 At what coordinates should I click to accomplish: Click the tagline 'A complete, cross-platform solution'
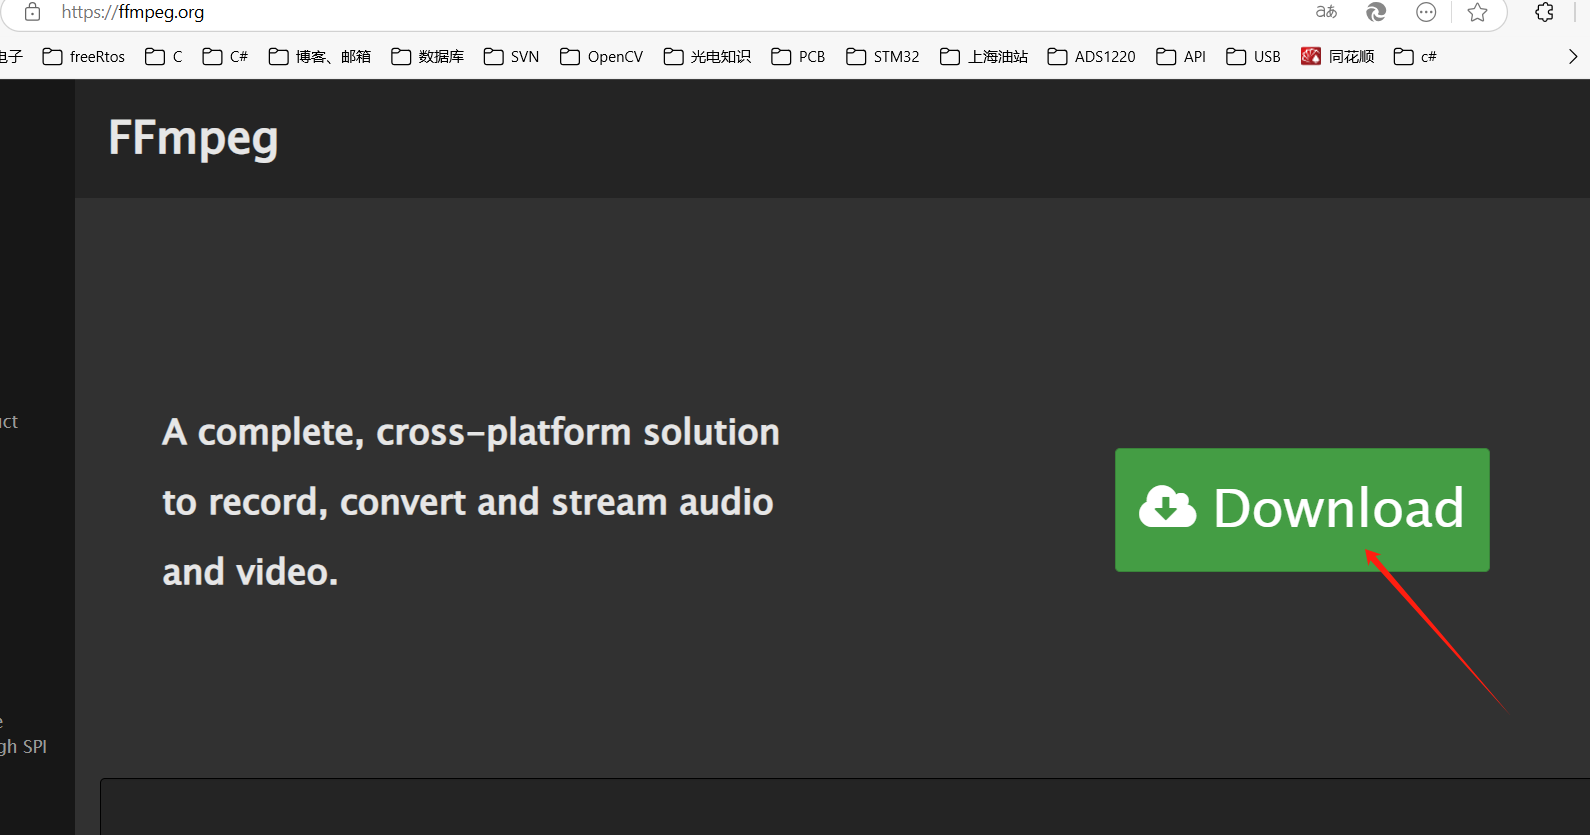pos(471,433)
